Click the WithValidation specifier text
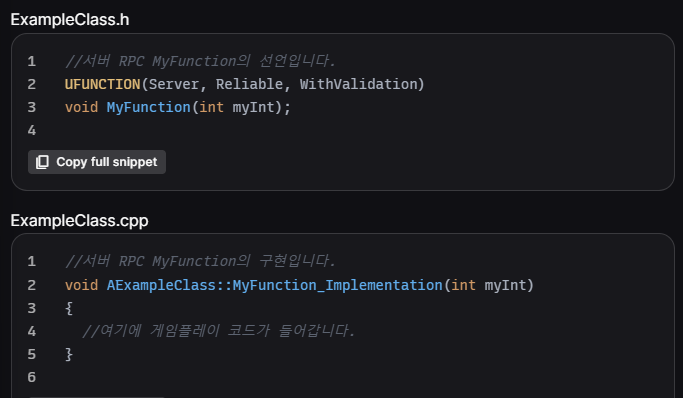This screenshot has height=398, width=683. coord(358,84)
